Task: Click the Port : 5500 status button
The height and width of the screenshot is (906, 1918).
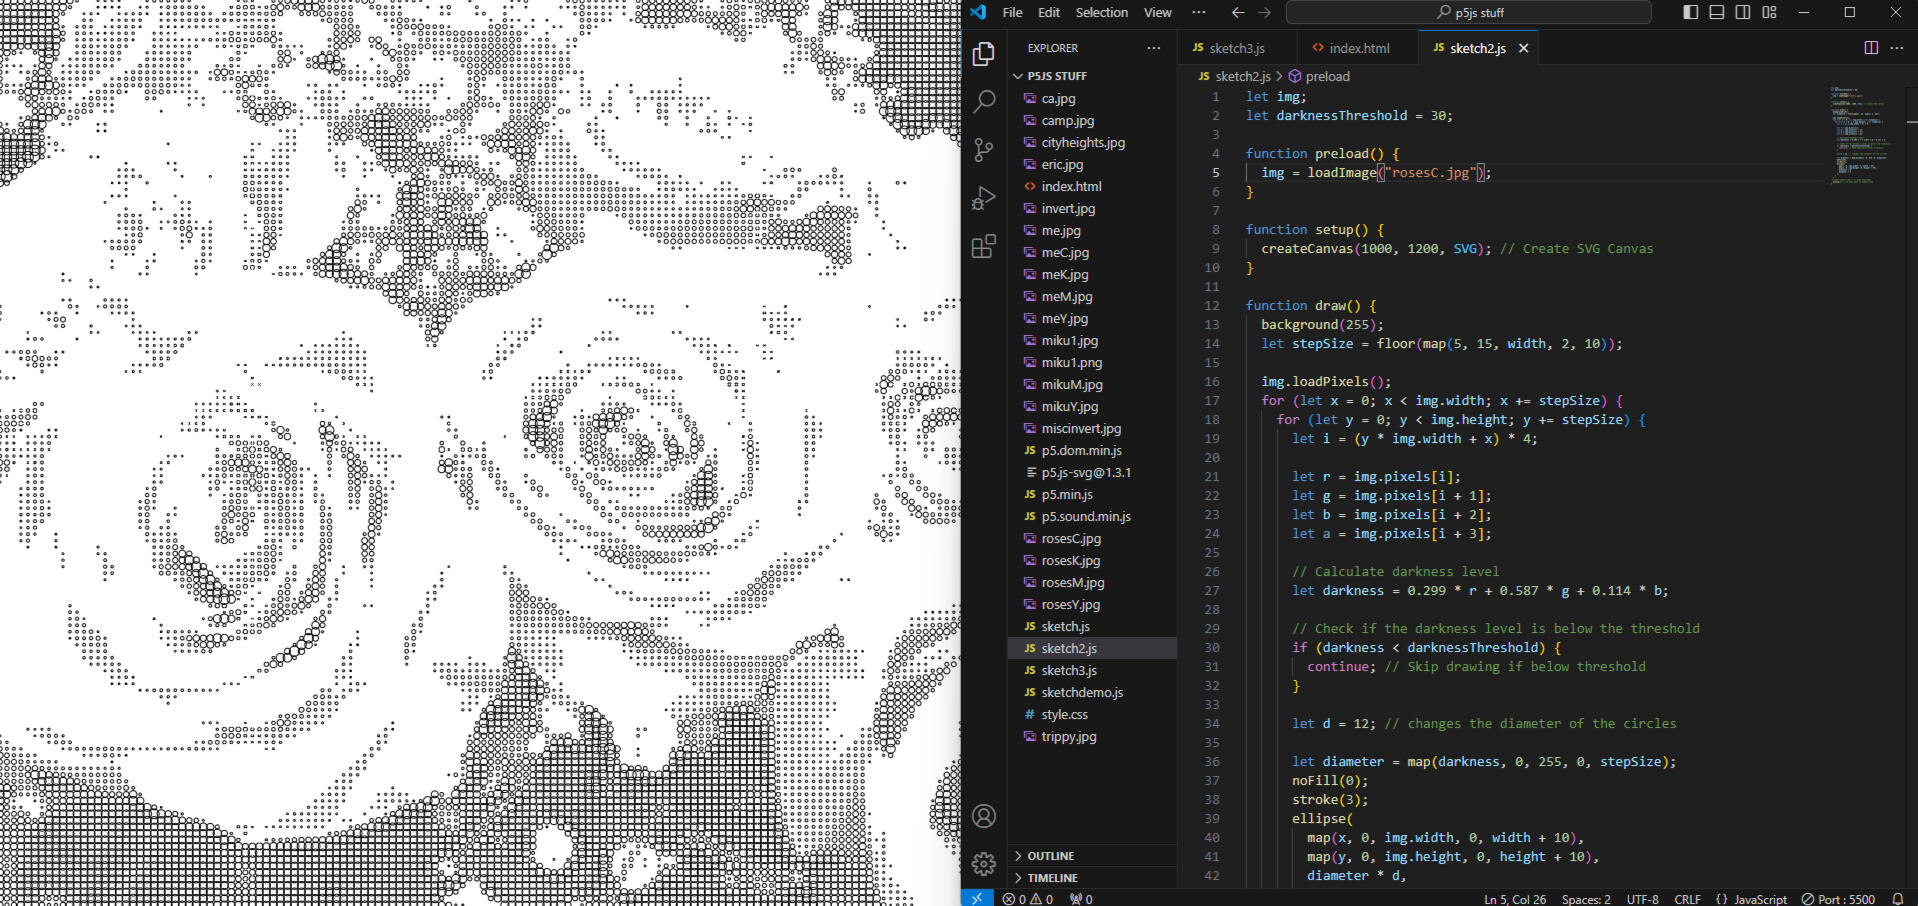Action: [x=1838, y=899]
